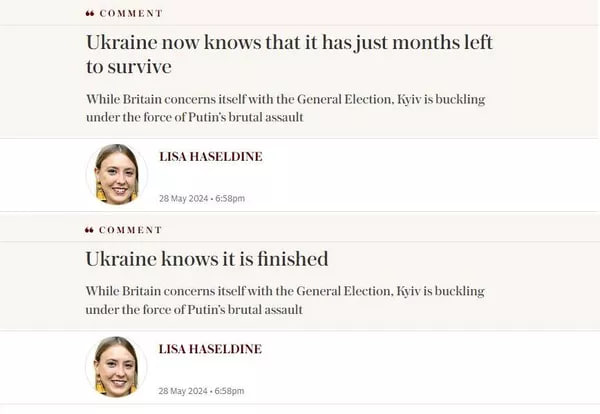Open headline 'Ukraine knows it is finished'
Viewport: 600px width, 414px height.
pyautogui.click(x=207, y=259)
